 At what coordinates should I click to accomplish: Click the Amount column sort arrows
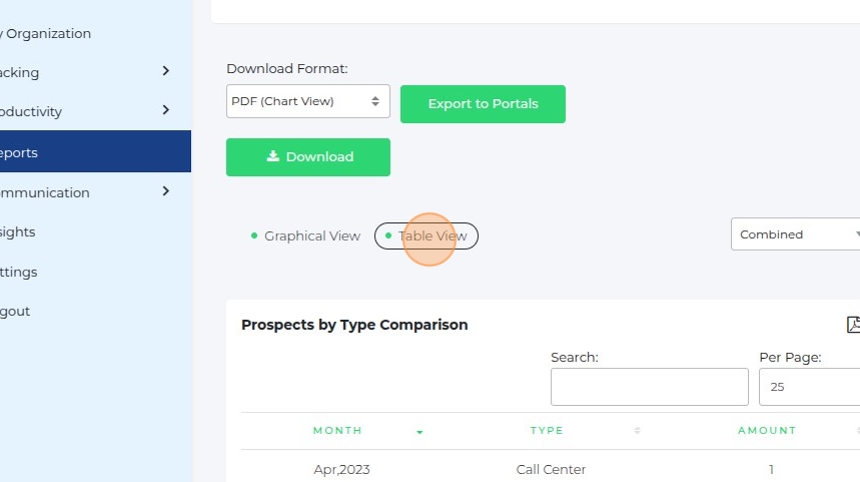[857, 431]
